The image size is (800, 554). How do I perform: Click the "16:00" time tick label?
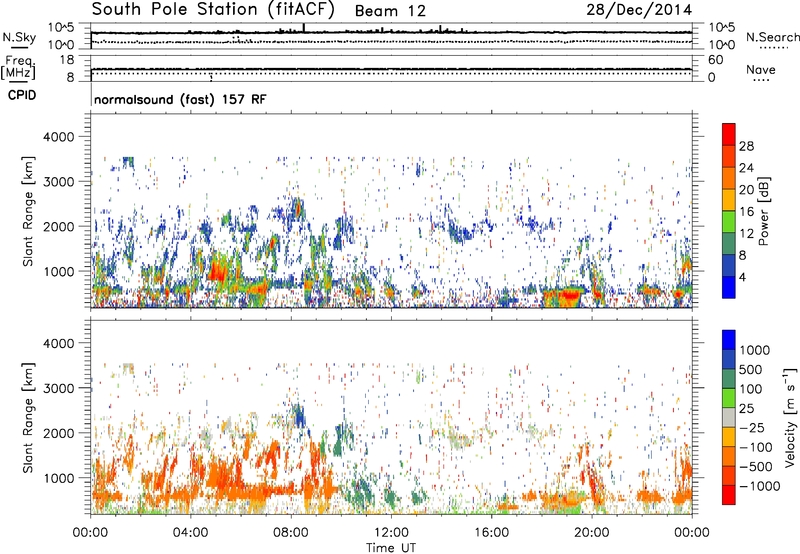pyautogui.click(x=491, y=533)
